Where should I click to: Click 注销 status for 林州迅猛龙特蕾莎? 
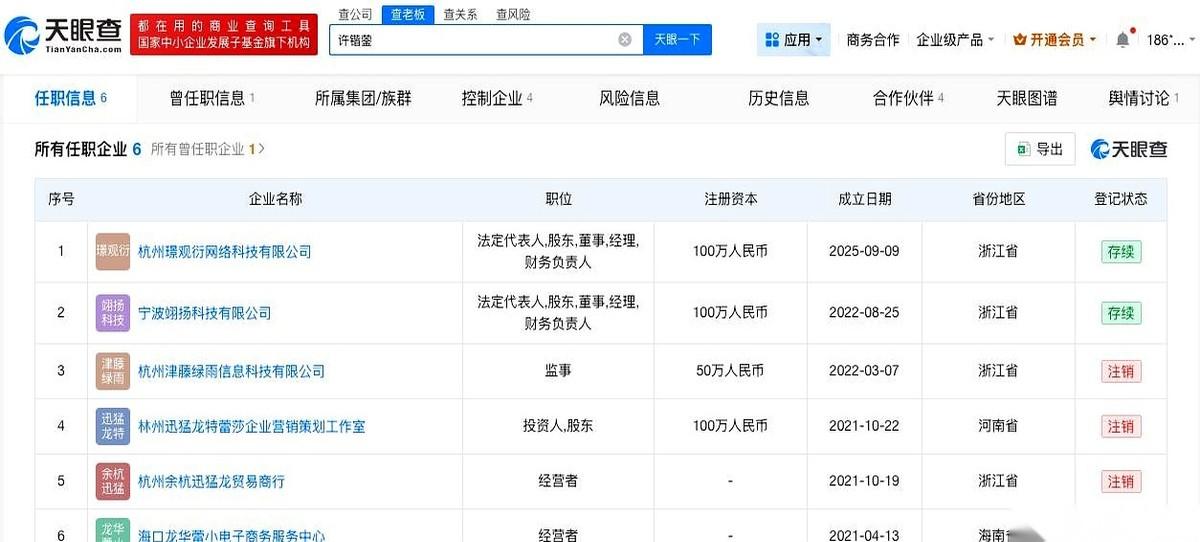[x=1121, y=426]
